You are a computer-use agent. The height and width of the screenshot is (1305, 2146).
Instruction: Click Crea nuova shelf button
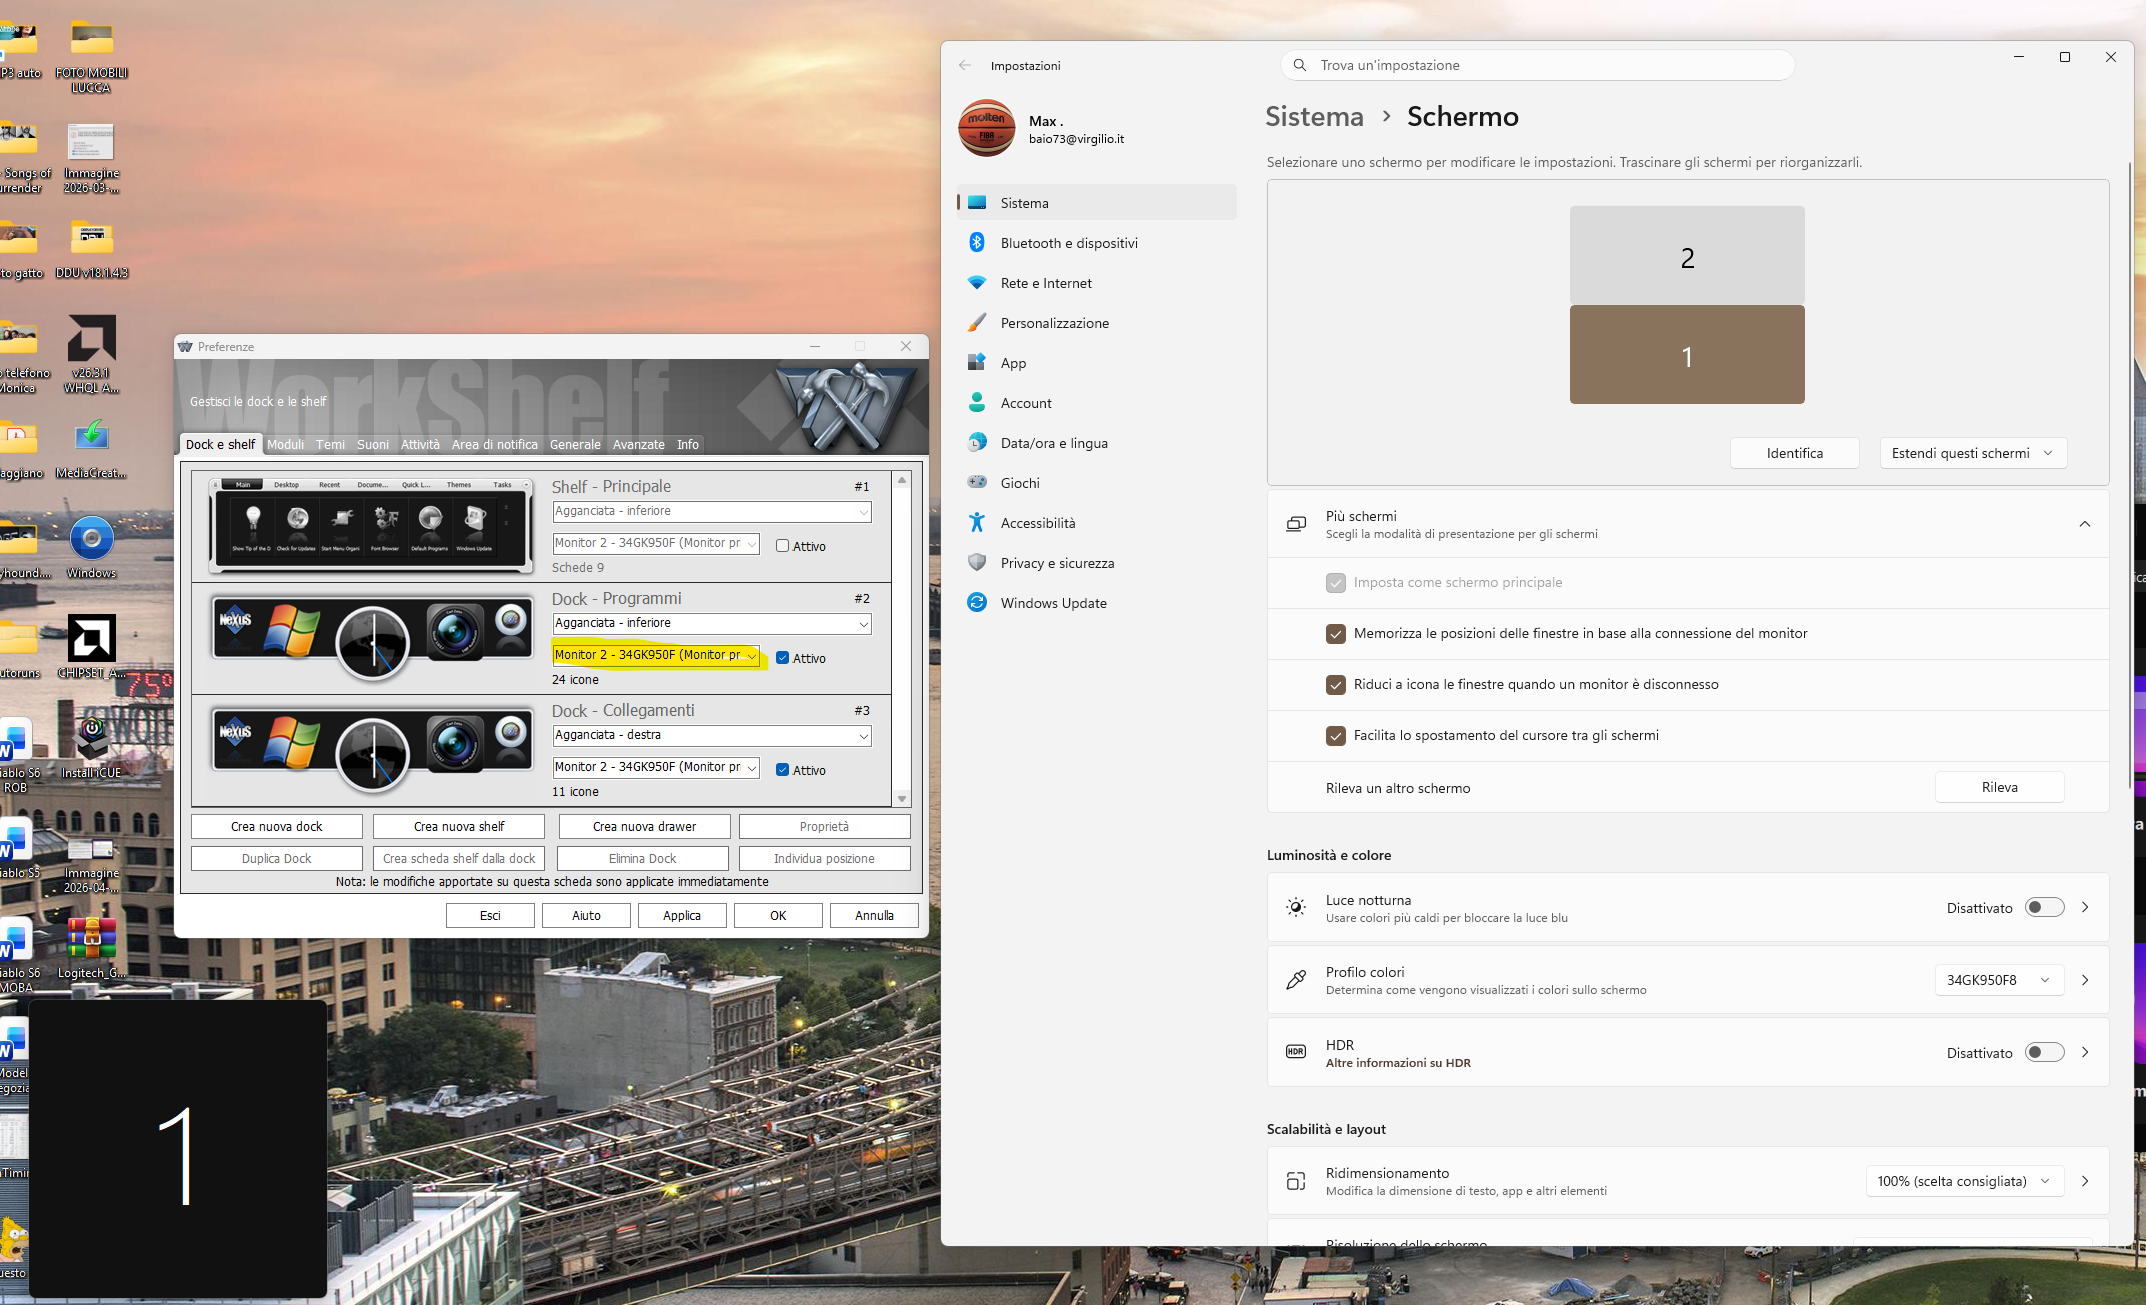(x=459, y=827)
